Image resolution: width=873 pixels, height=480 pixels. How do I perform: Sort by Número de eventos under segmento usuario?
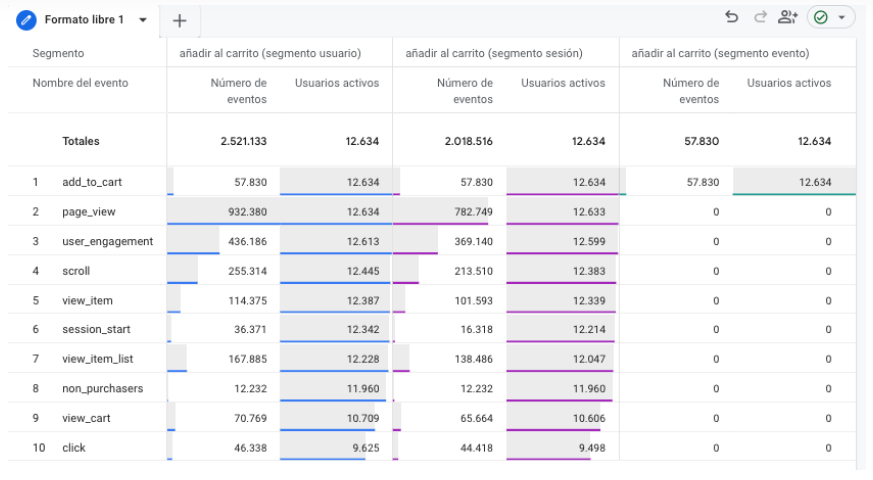pos(238,91)
